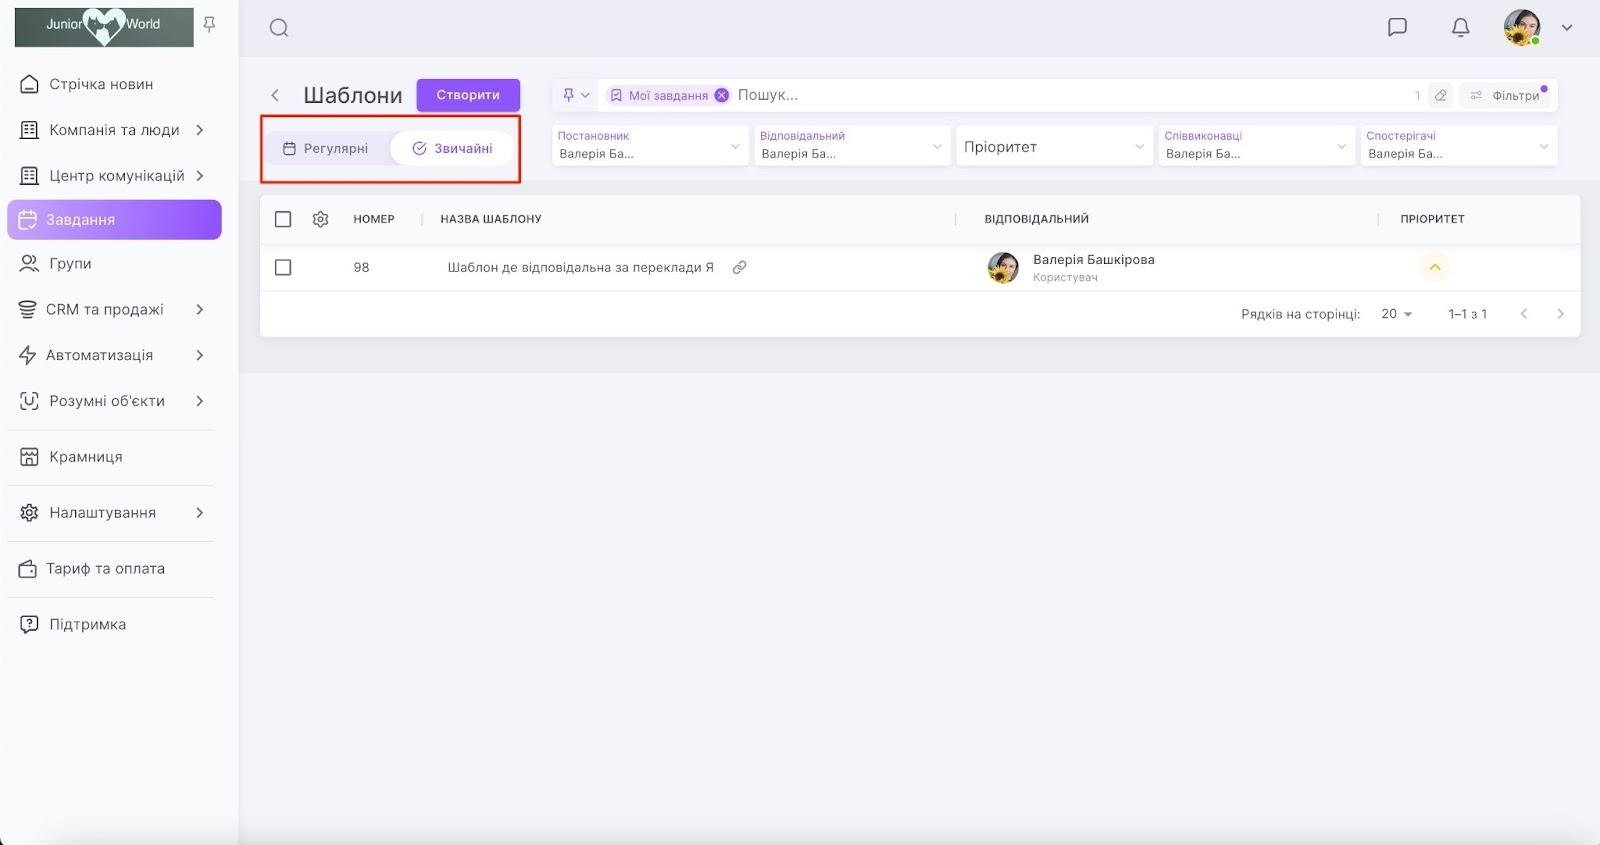Click the table column settings gear
Screen dimensions: 1600x845
[x=320, y=219]
